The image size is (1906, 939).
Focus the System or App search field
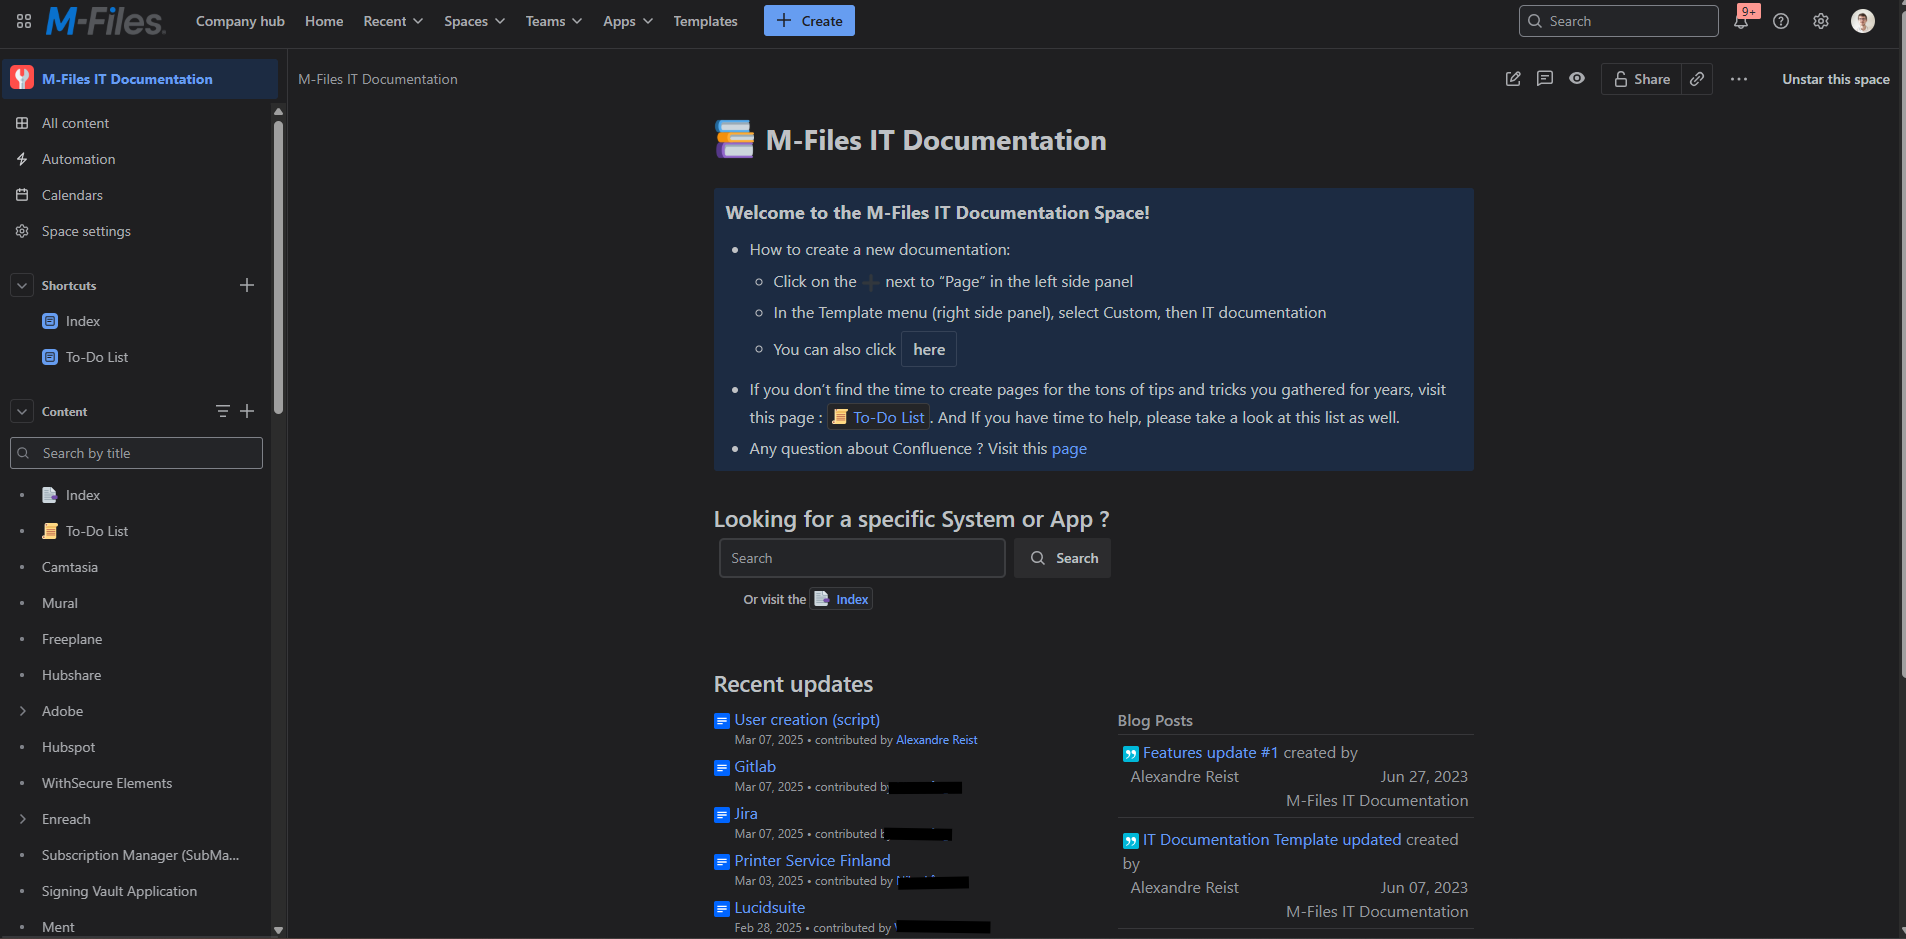click(862, 558)
